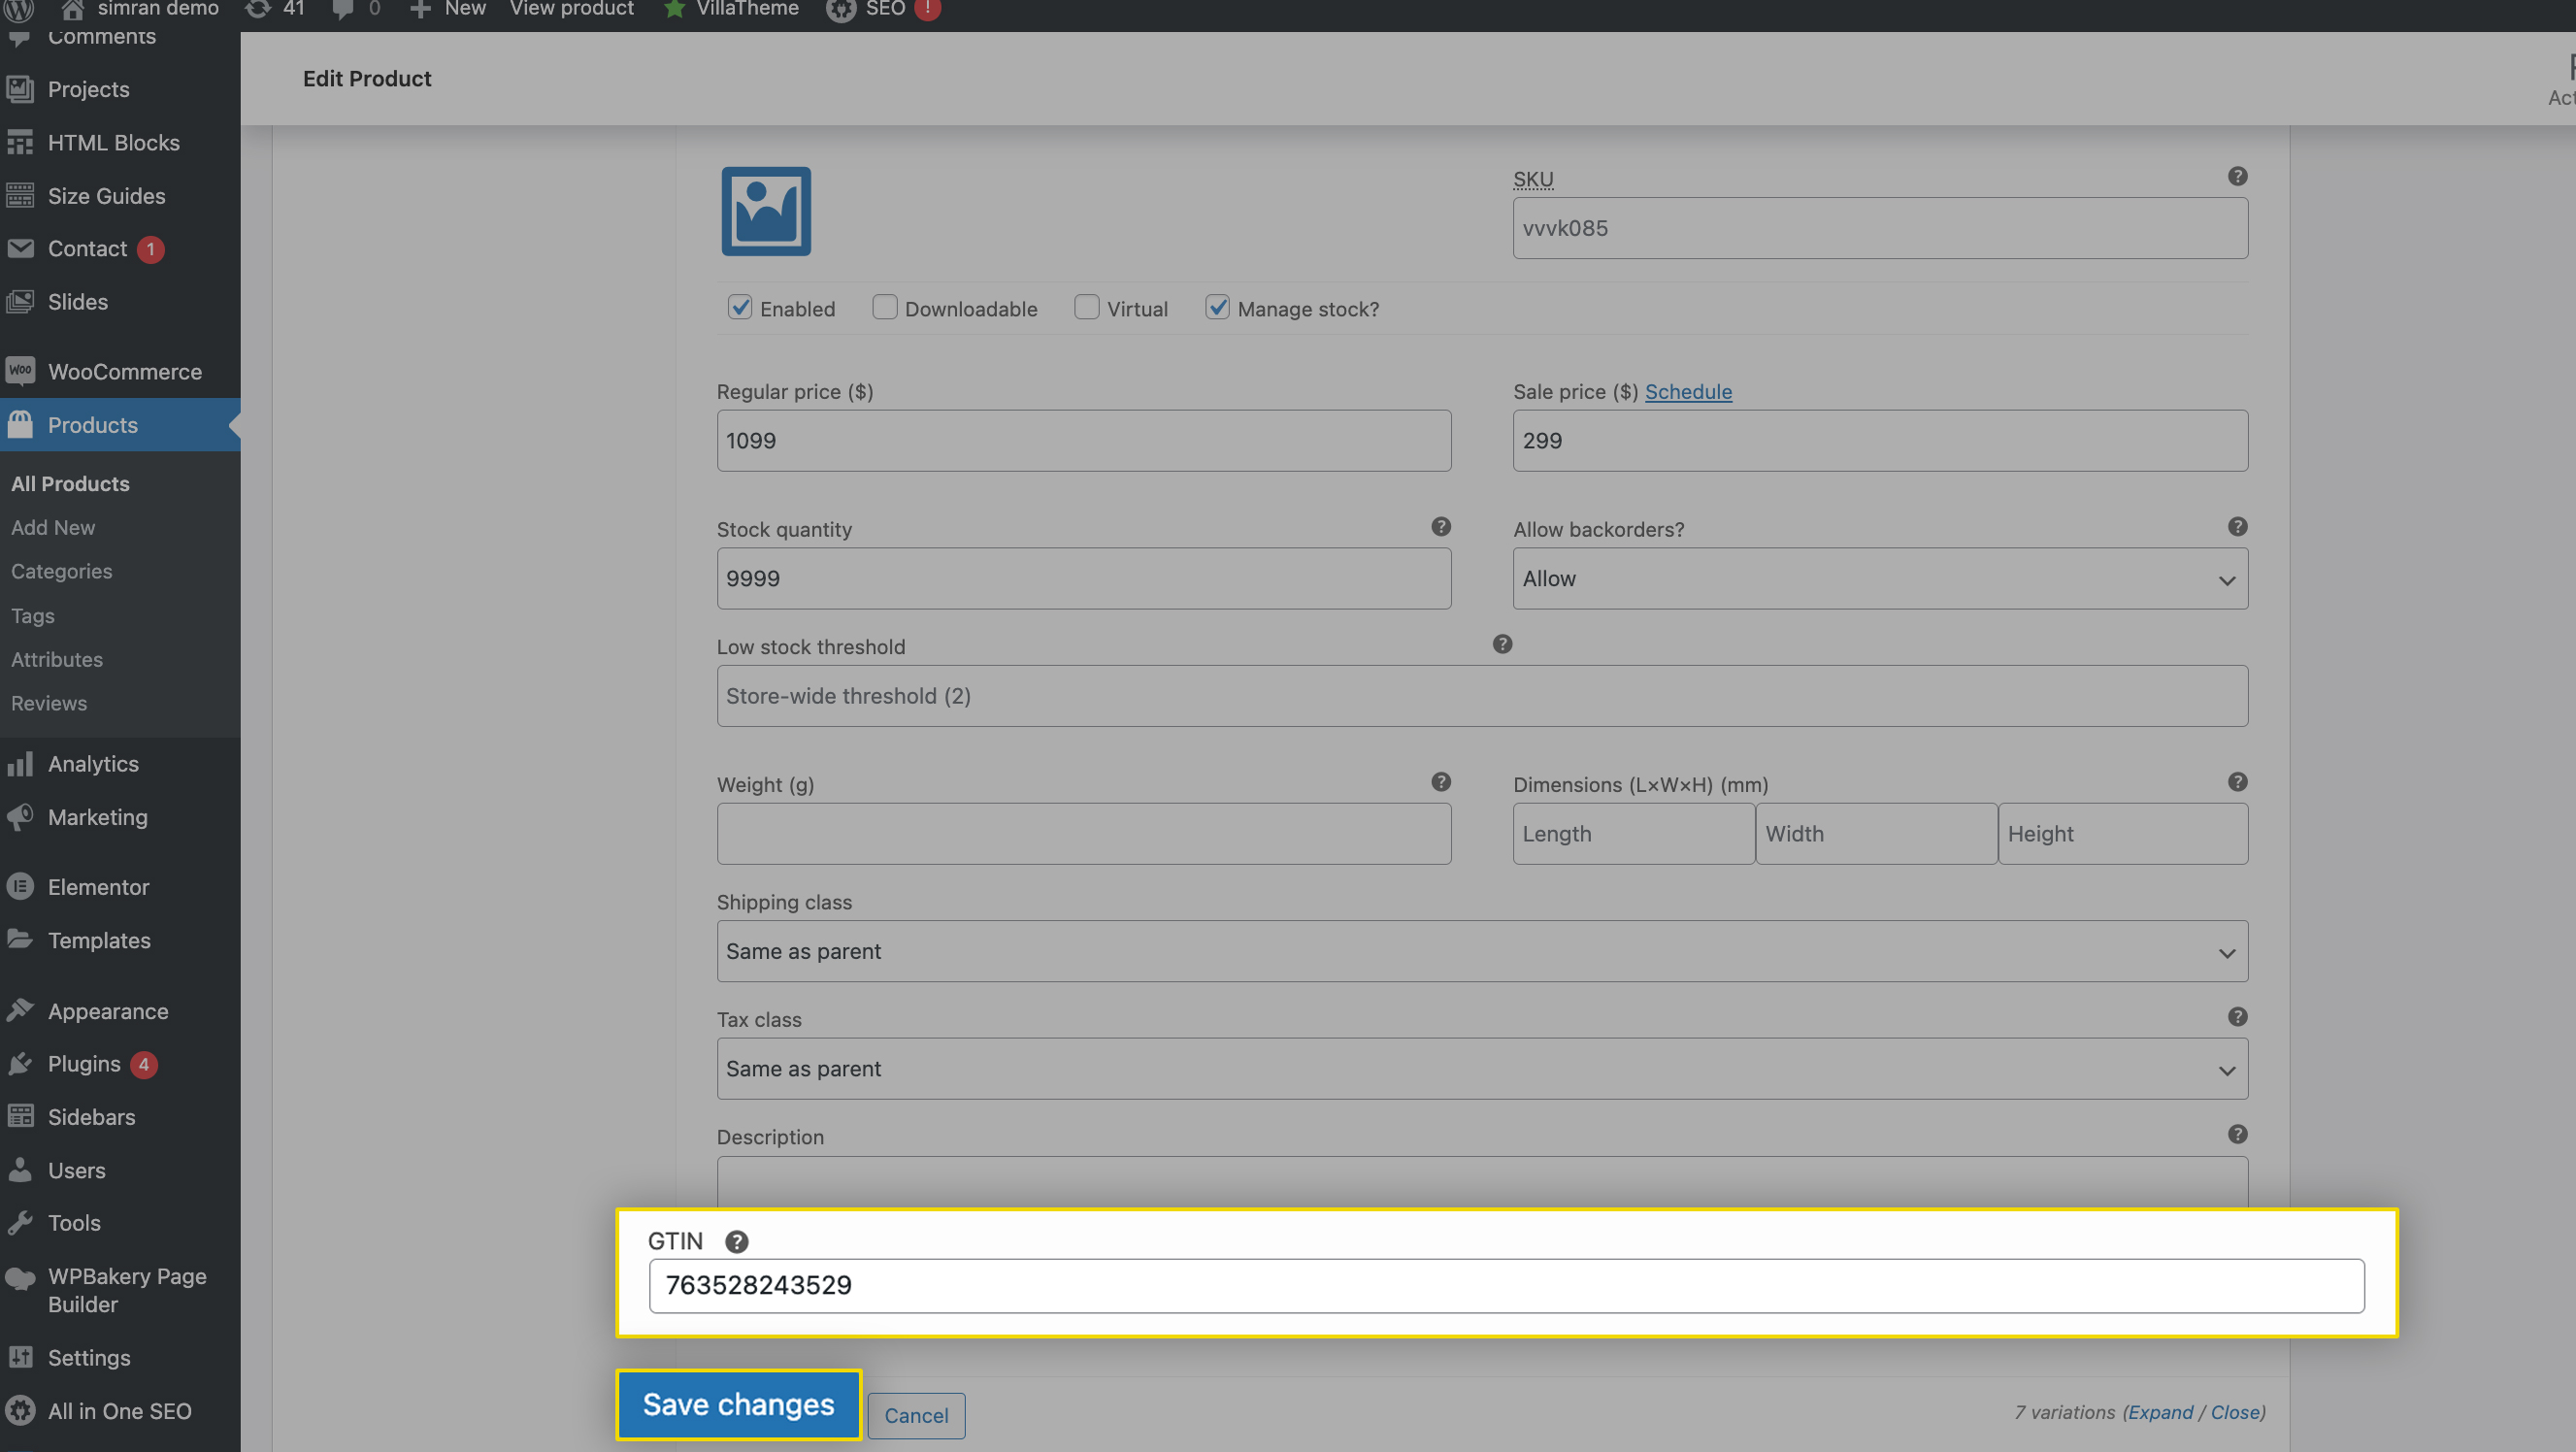Click the Sale price input field
This screenshot has height=1452, width=2576.
click(x=1880, y=441)
